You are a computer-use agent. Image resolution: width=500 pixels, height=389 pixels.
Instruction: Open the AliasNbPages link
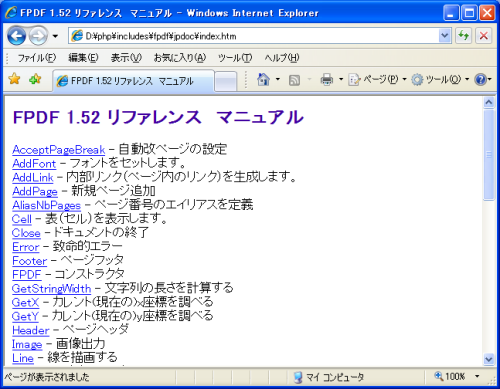46,205
